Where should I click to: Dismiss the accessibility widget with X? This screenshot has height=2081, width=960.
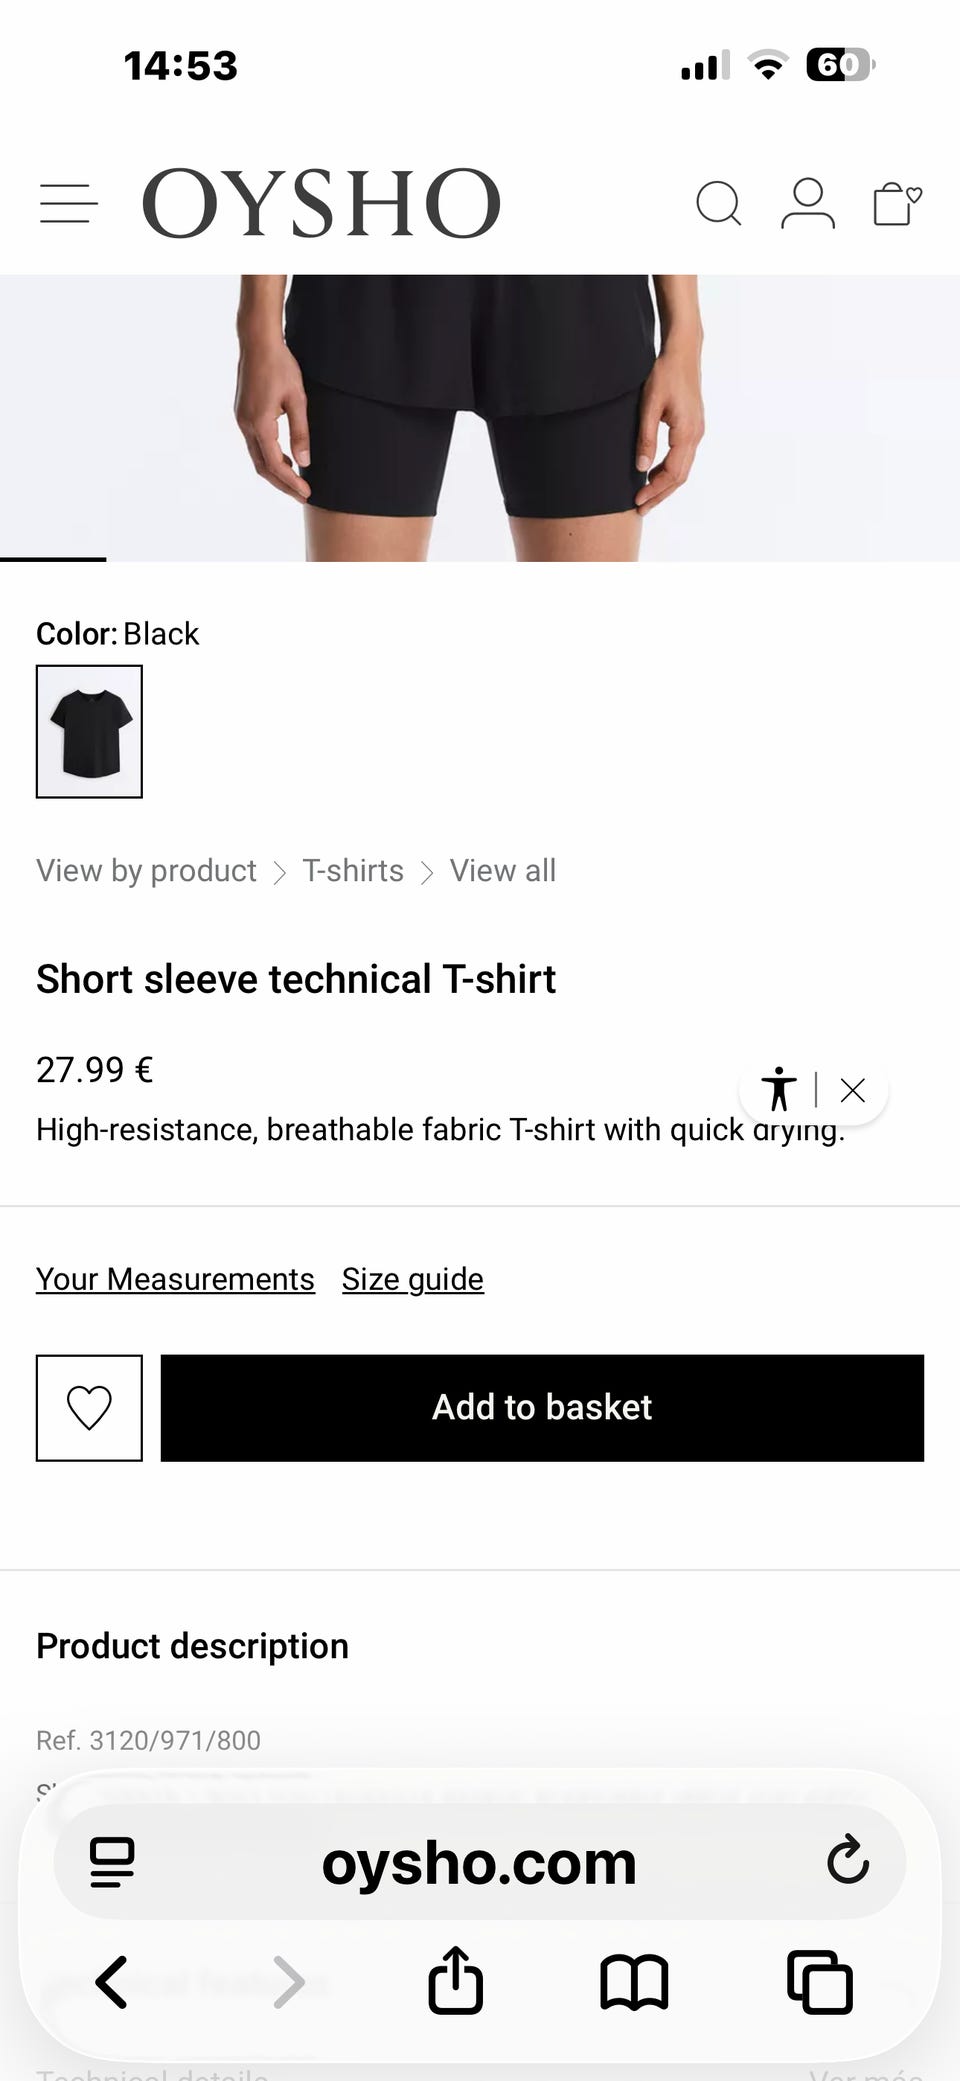tap(853, 1090)
